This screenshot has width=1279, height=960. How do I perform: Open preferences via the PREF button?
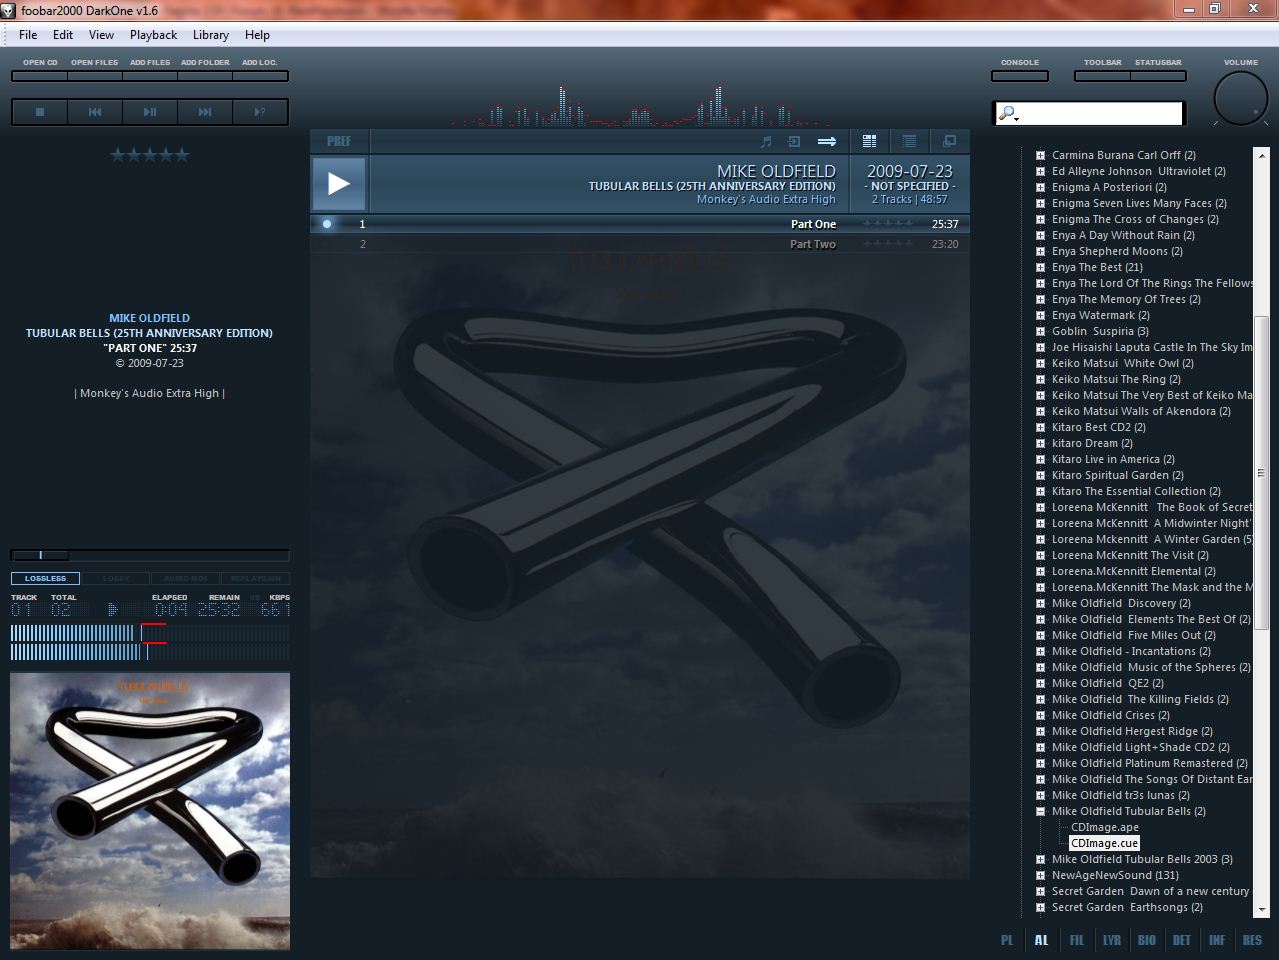[339, 141]
